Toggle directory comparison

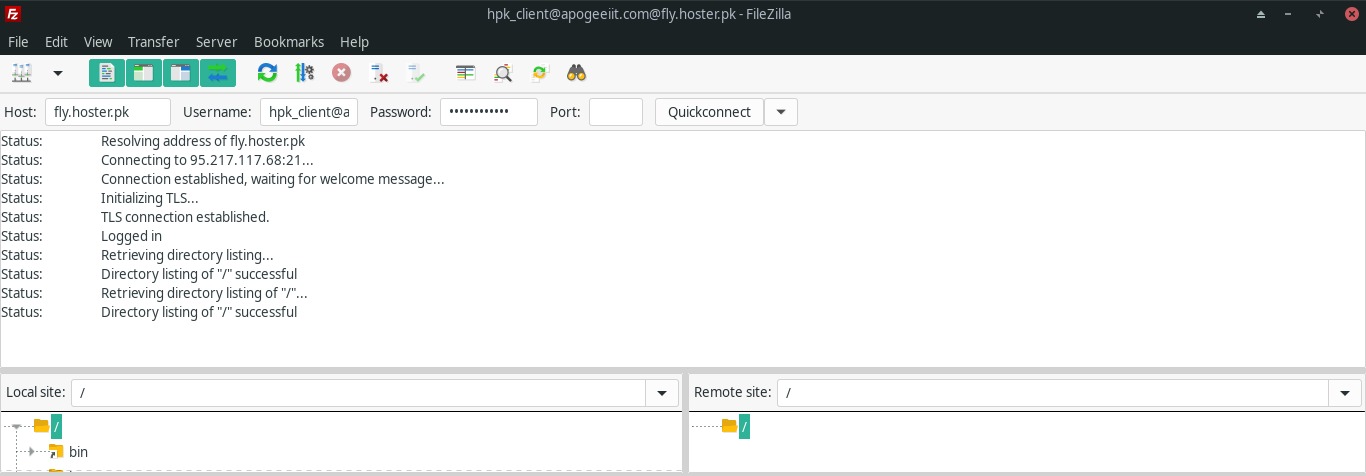point(503,73)
